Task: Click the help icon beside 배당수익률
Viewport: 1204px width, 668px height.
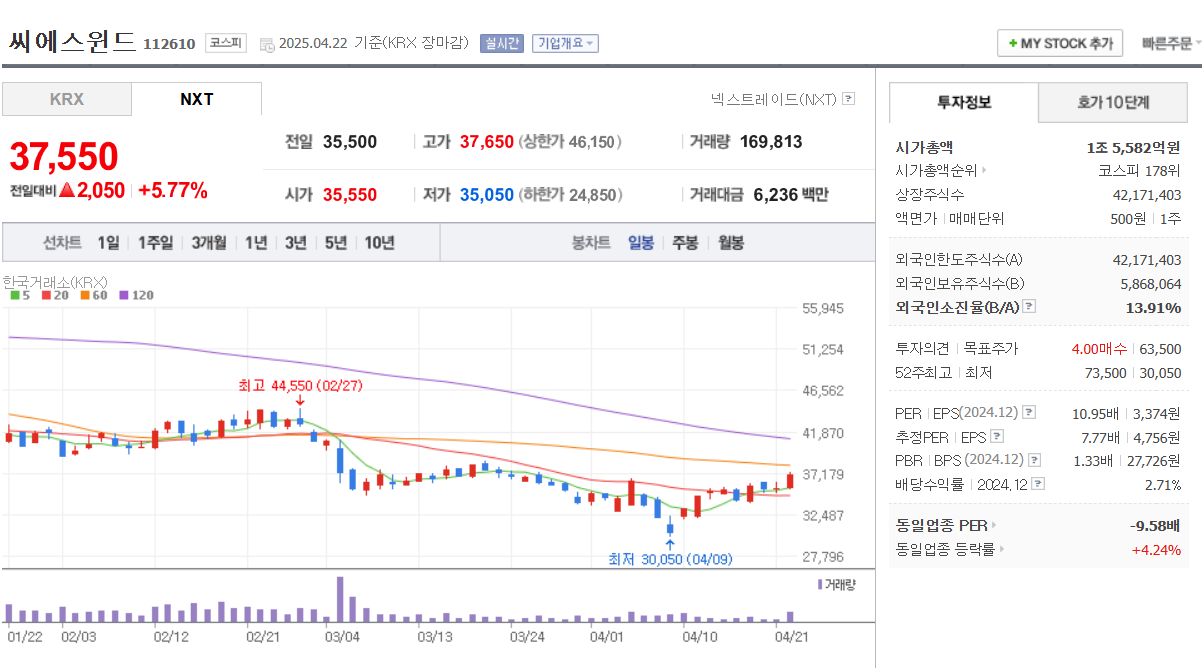Action: tap(1037, 483)
